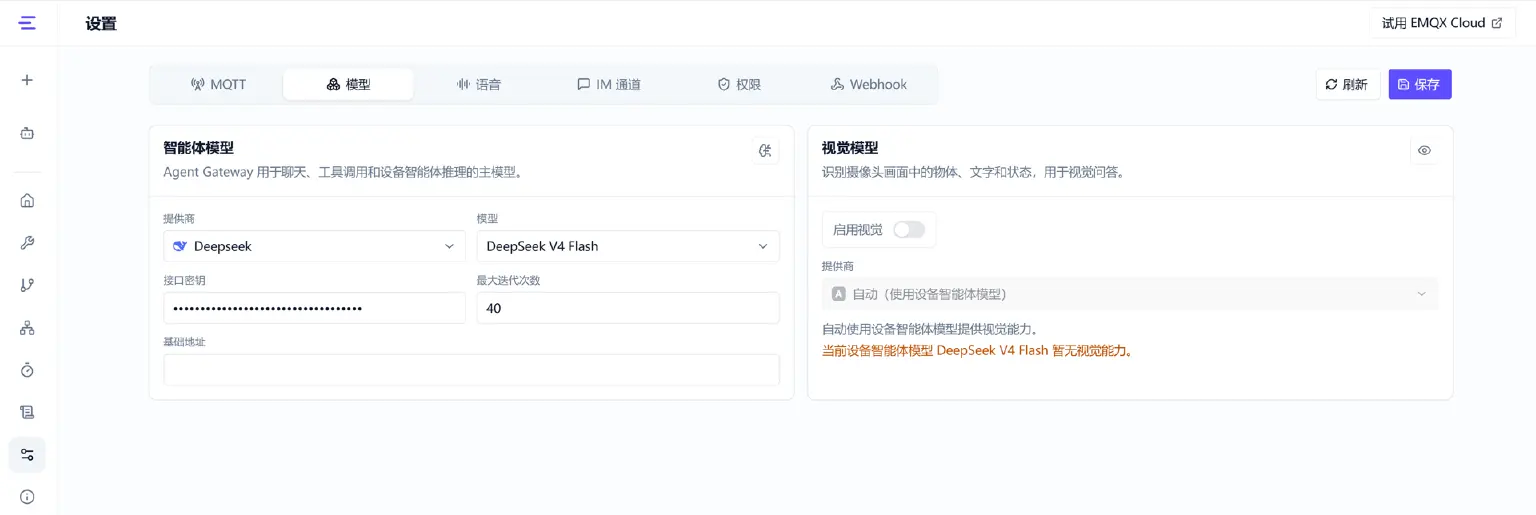Open the git branch sidebar icon
Screen dimensions: 1536x515
[x=27, y=285]
